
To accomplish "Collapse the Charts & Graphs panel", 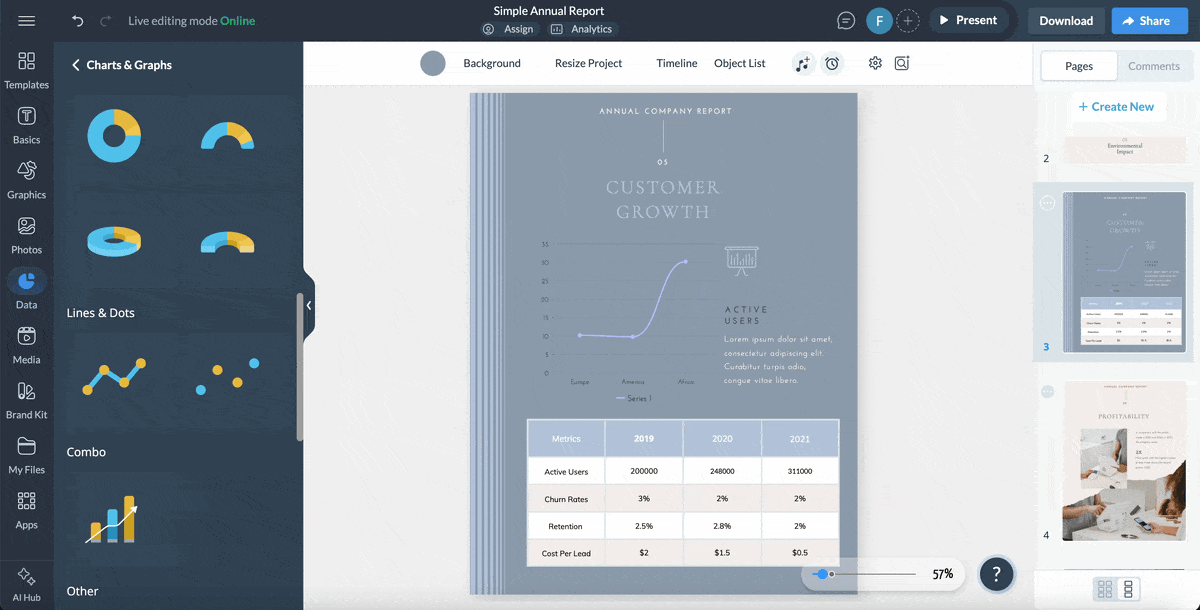I will [x=308, y=305].
